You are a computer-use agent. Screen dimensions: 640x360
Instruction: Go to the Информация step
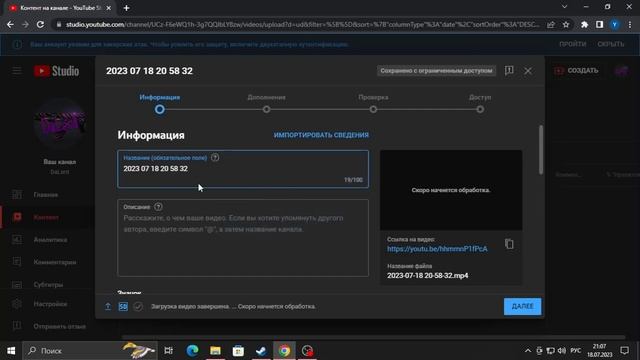pos(160,104)
